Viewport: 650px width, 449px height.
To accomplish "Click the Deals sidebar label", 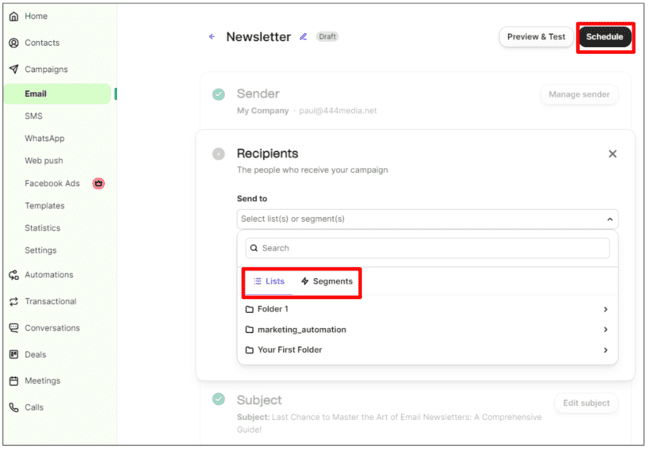I will (35, 354).
